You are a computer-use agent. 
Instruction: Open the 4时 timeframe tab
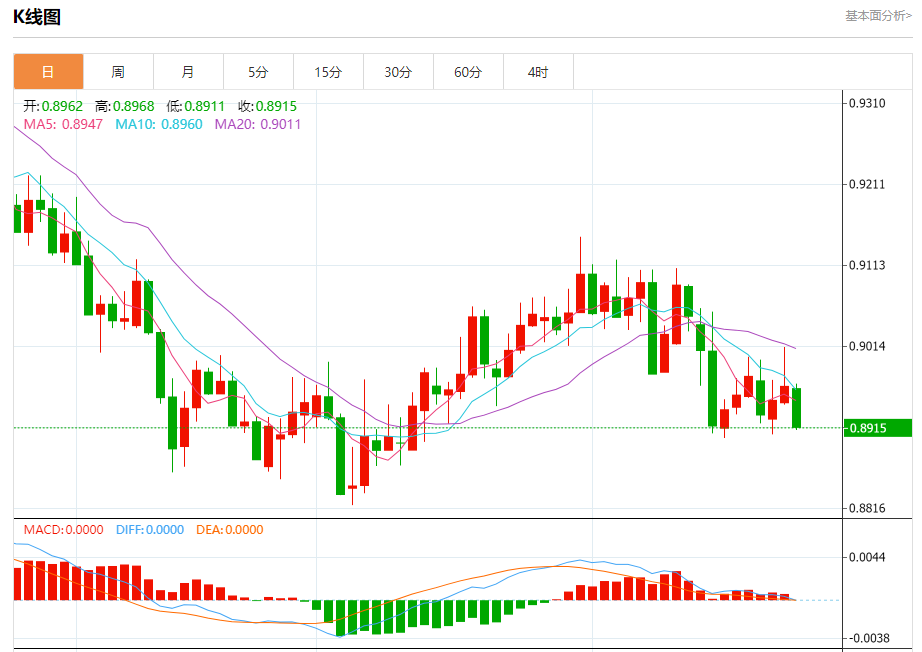(538, 72)
